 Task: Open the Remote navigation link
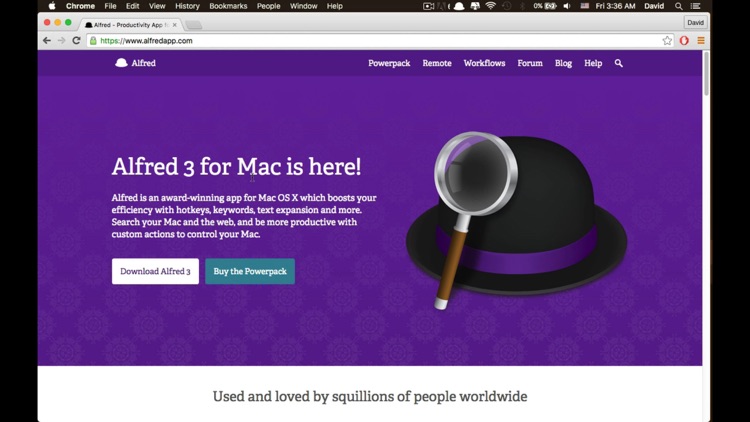click(437, 63)
